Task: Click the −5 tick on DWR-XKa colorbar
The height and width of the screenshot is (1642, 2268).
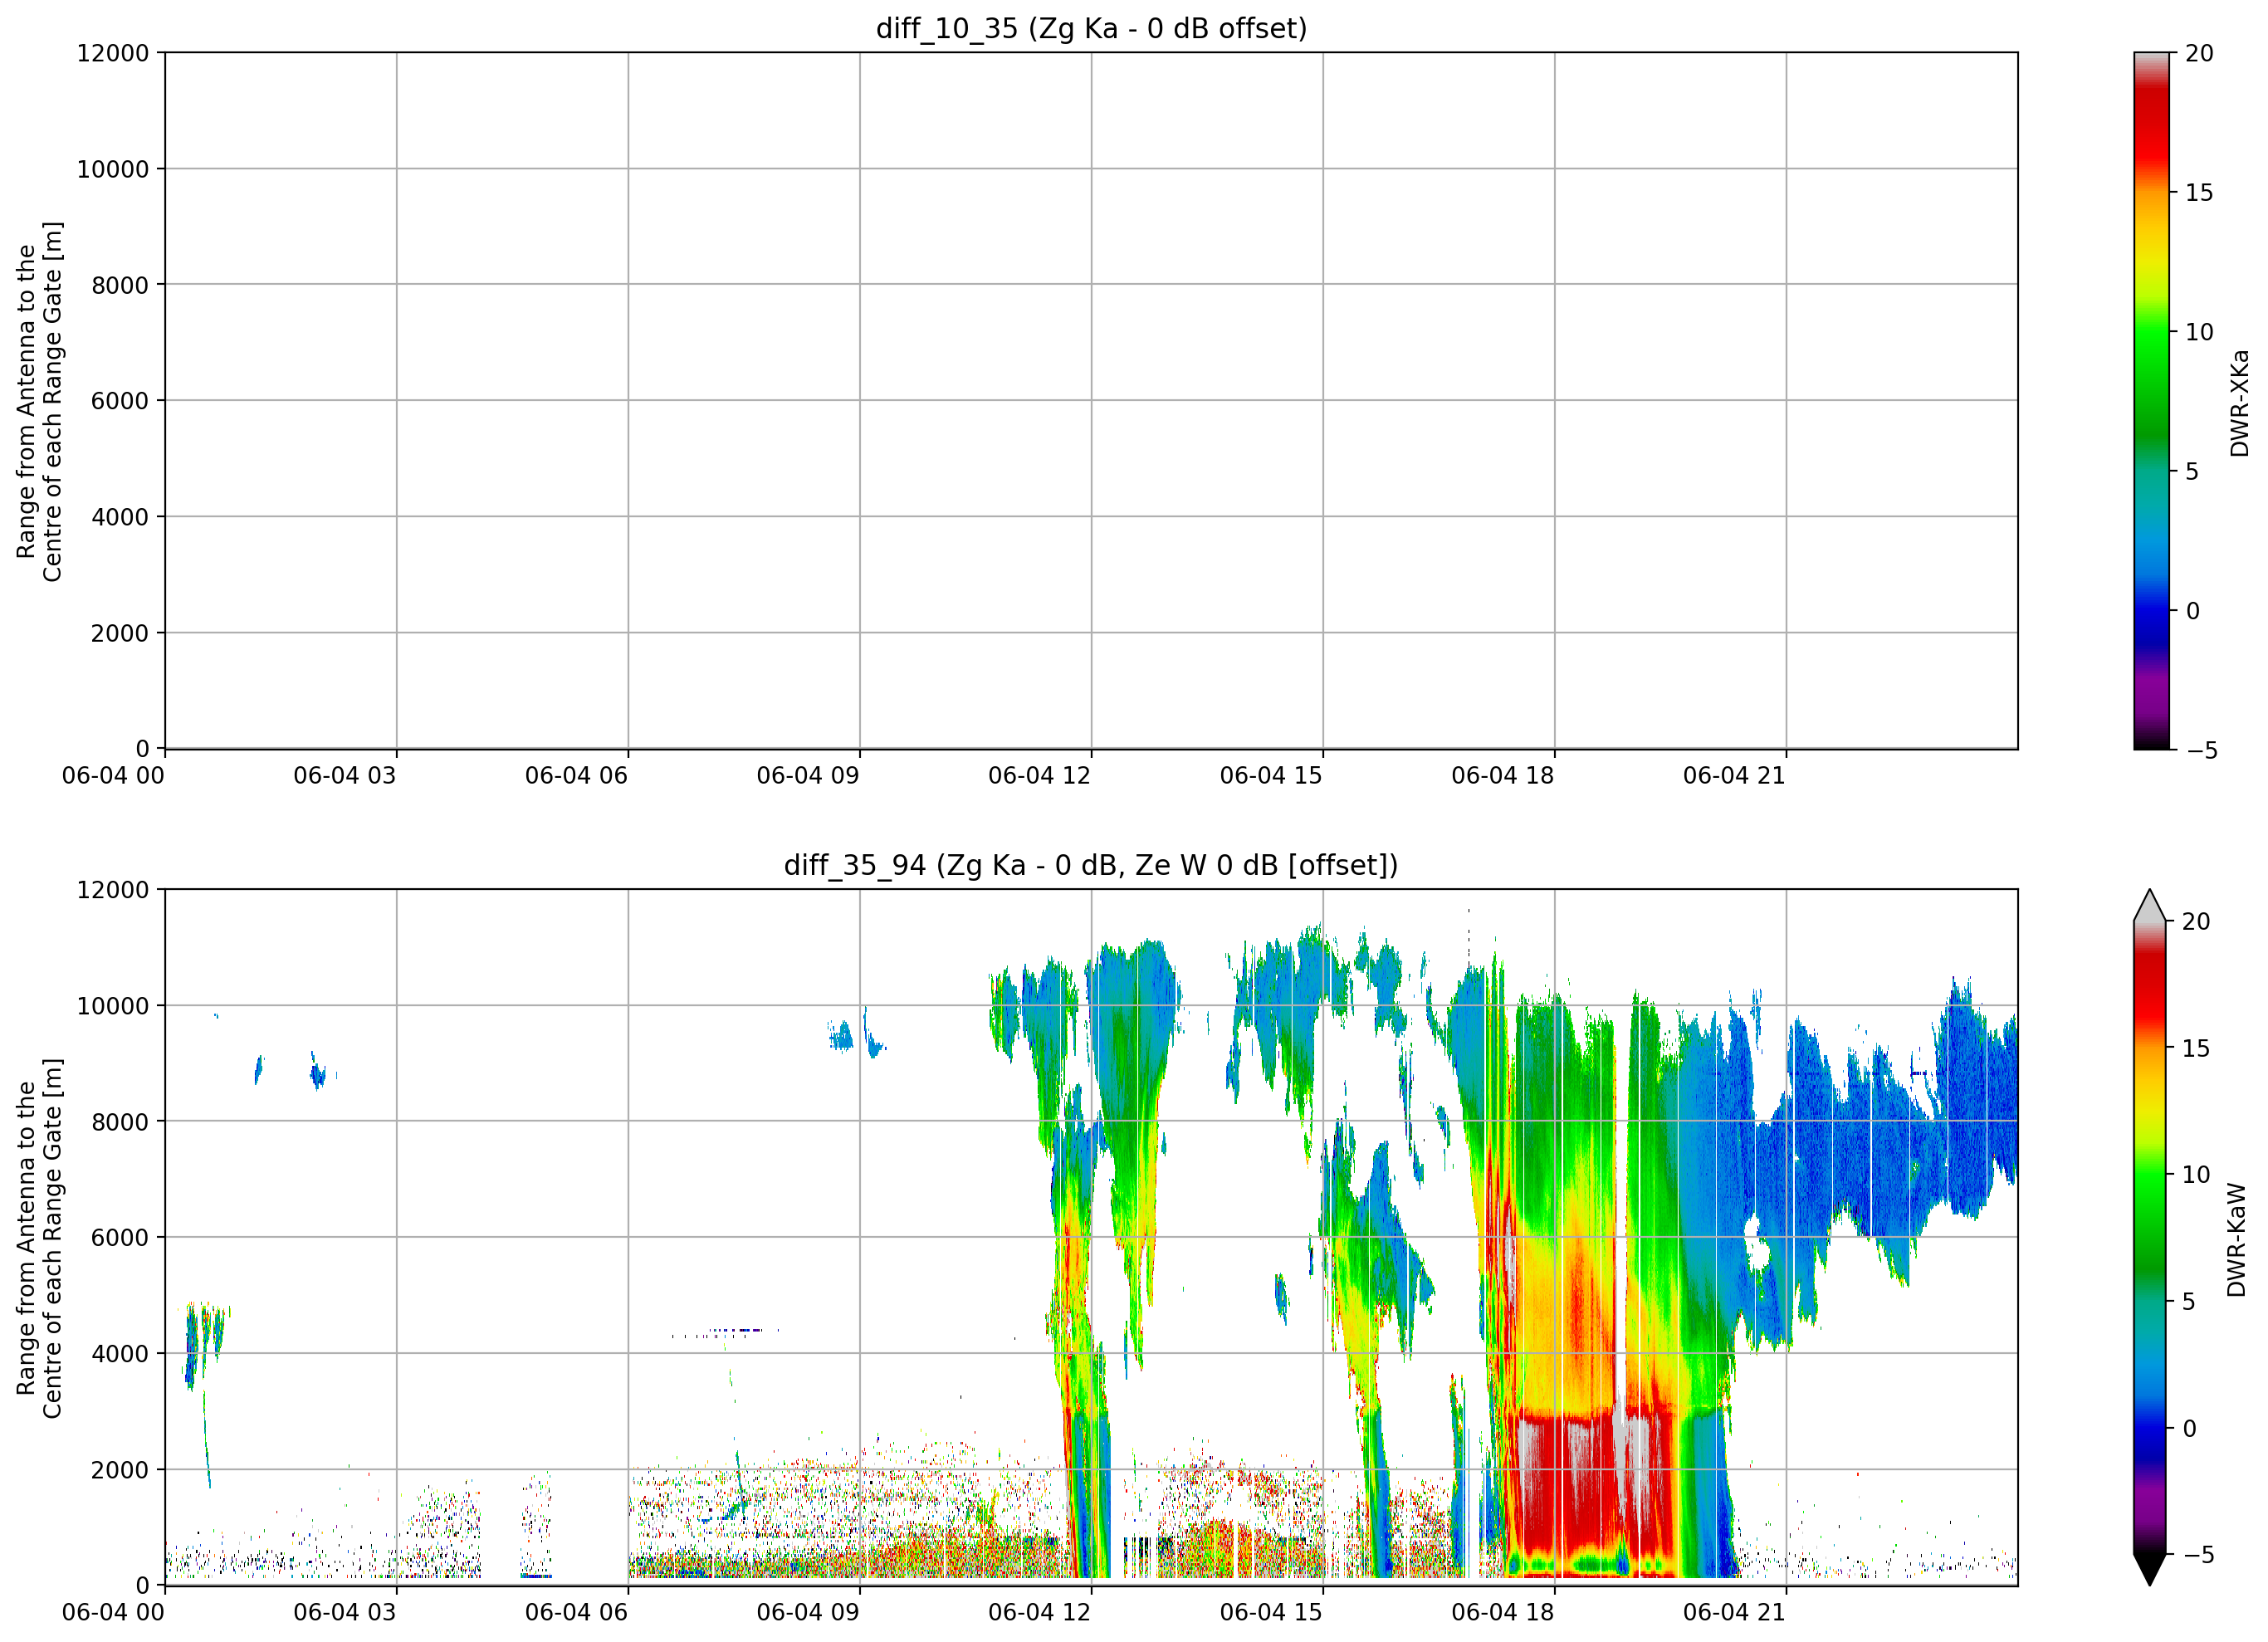Action: (x=2201, y=750)
